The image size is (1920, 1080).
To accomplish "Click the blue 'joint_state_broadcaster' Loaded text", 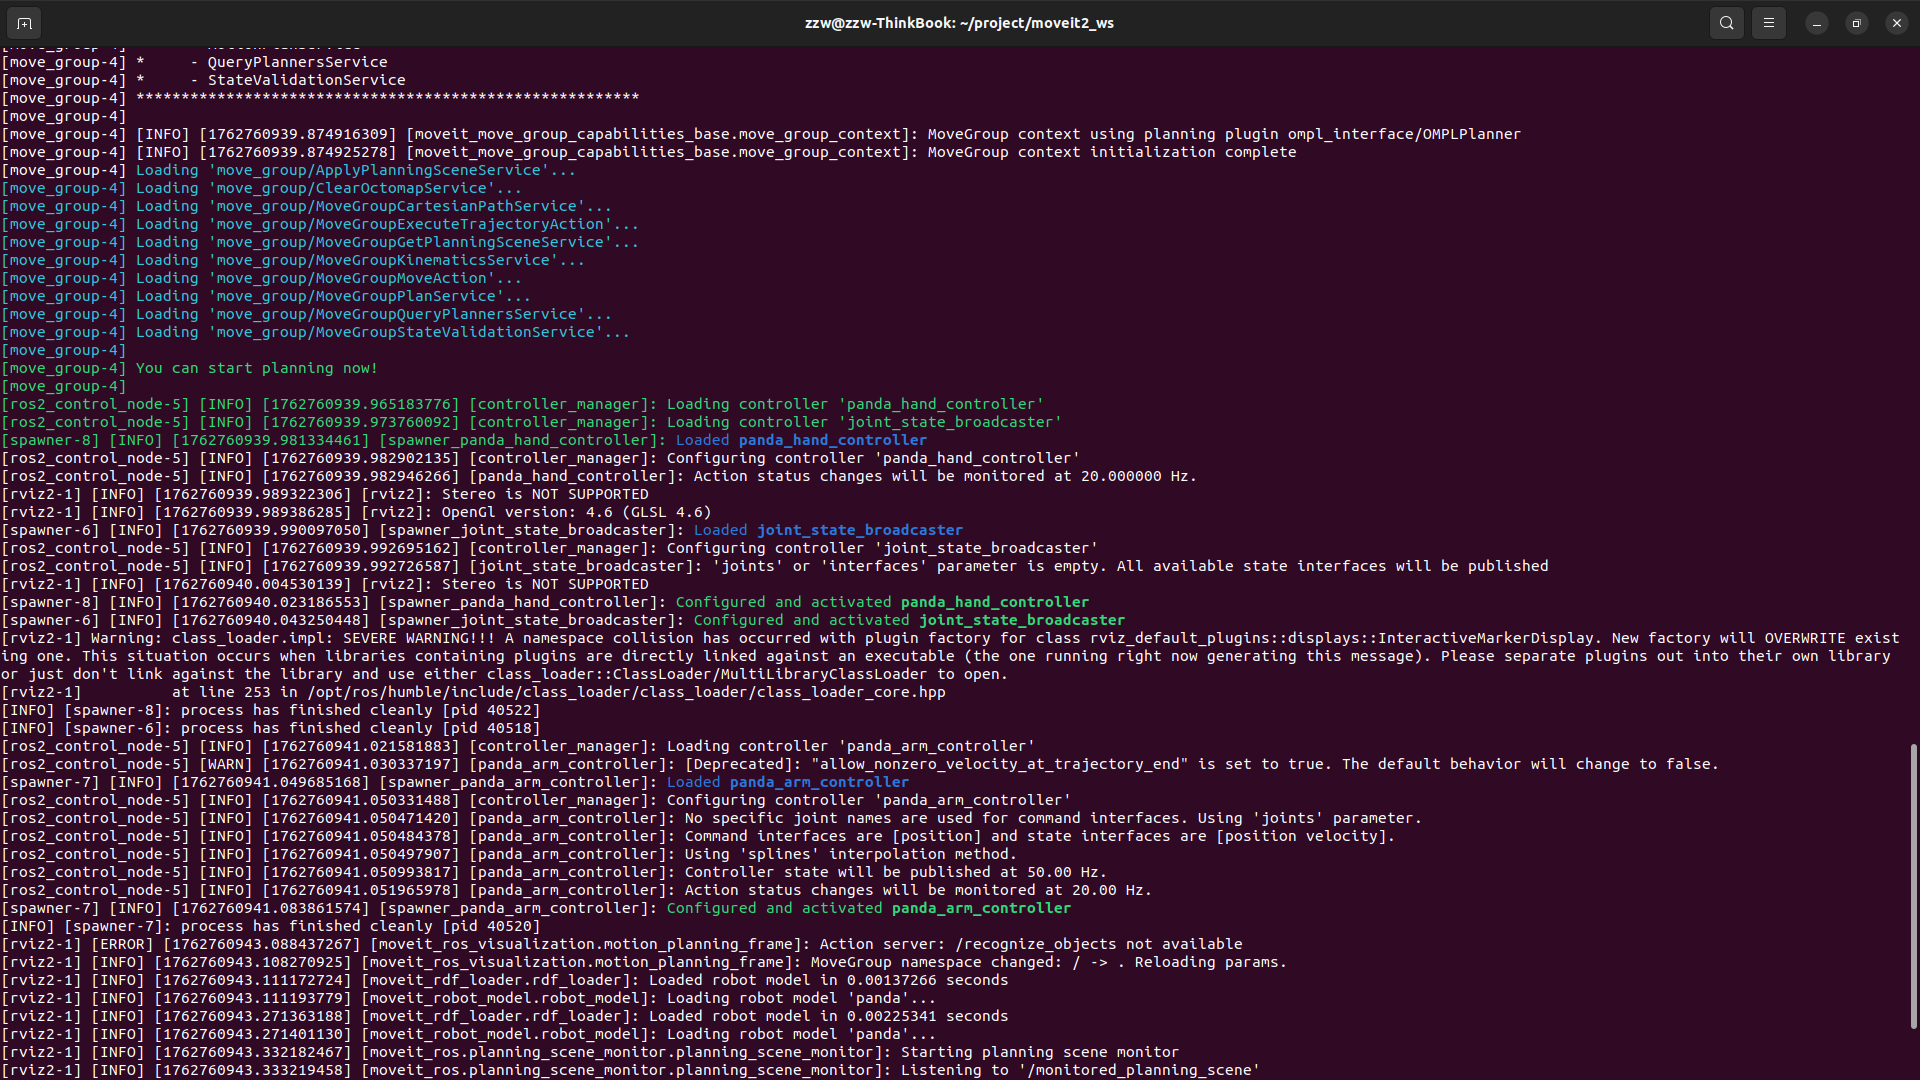I will click(x=859, y=530).
